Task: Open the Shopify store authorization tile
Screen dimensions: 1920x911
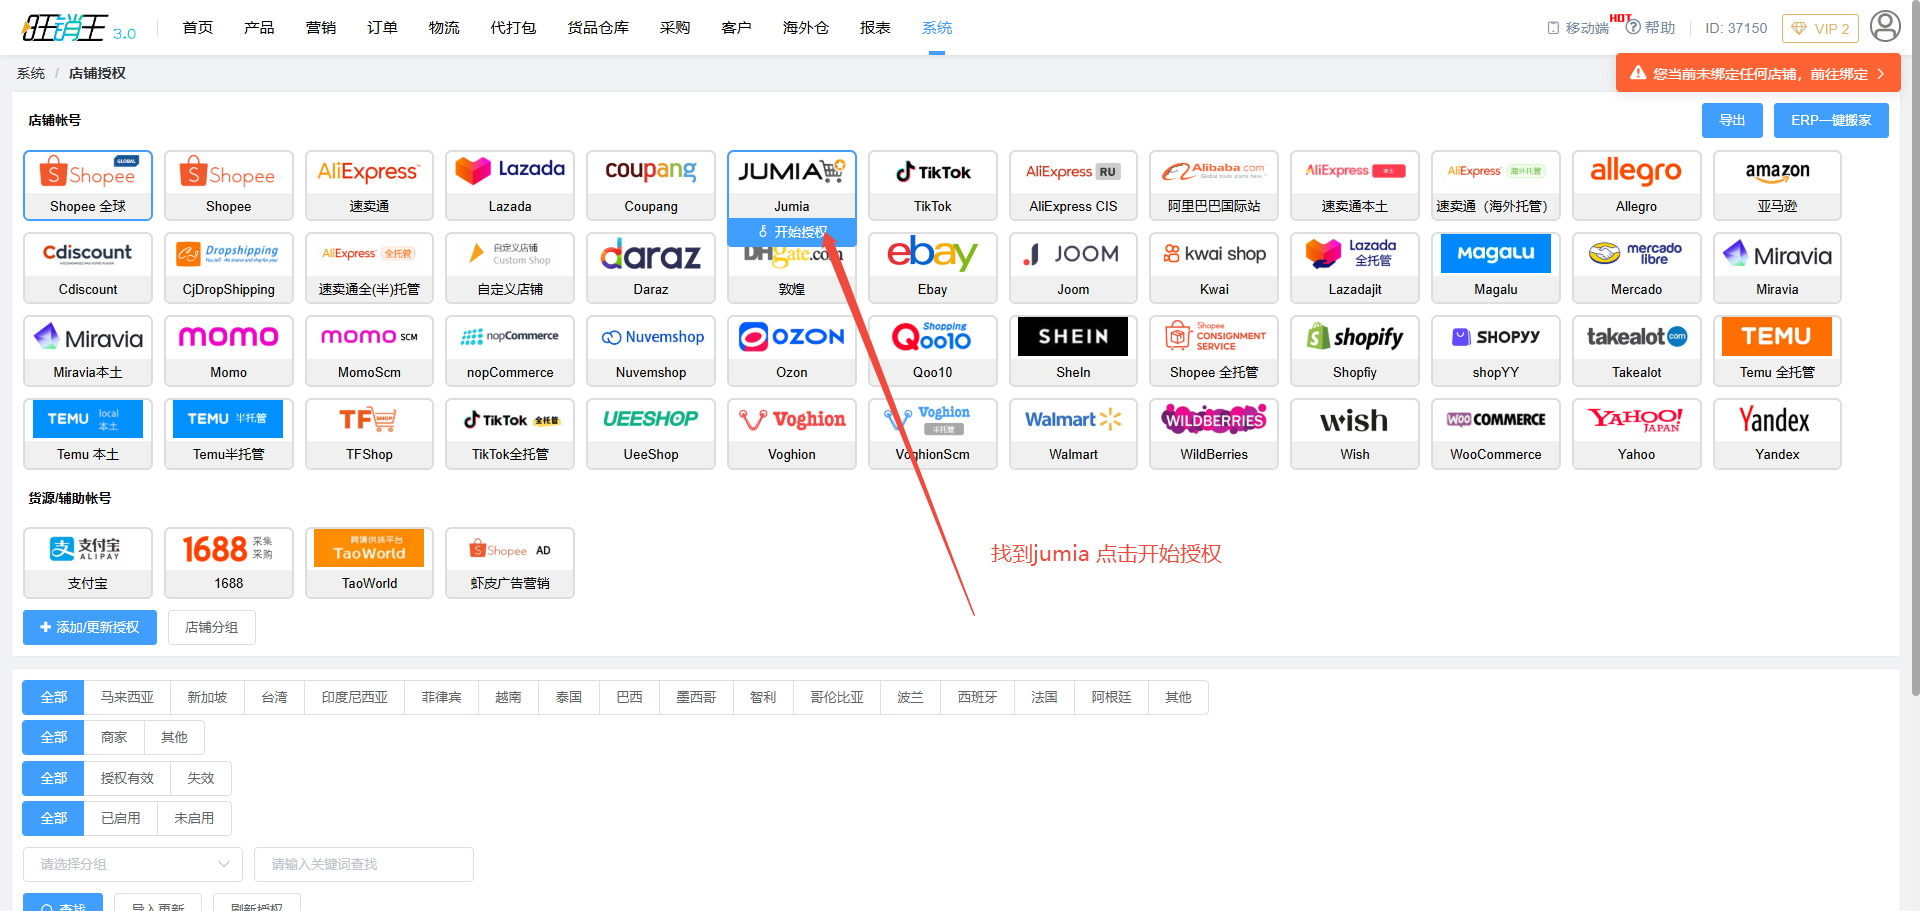Action: click(1355, 350)
